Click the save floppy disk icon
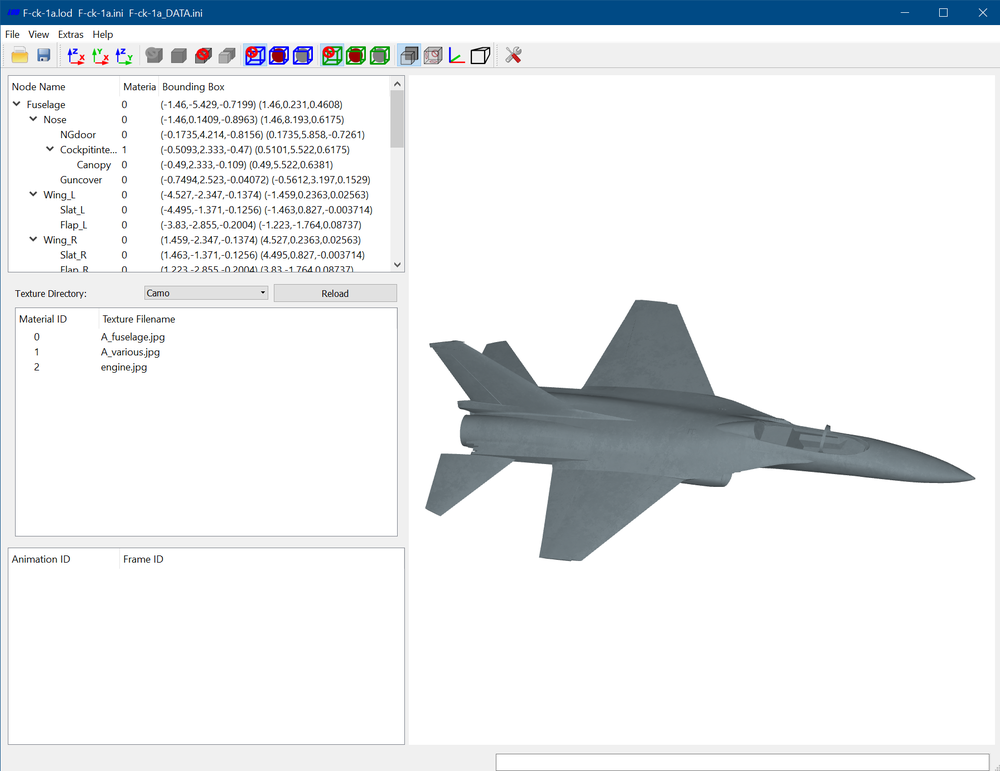Screen dimensions: 1000x771 pyautogui.click(x=43, y=55)
